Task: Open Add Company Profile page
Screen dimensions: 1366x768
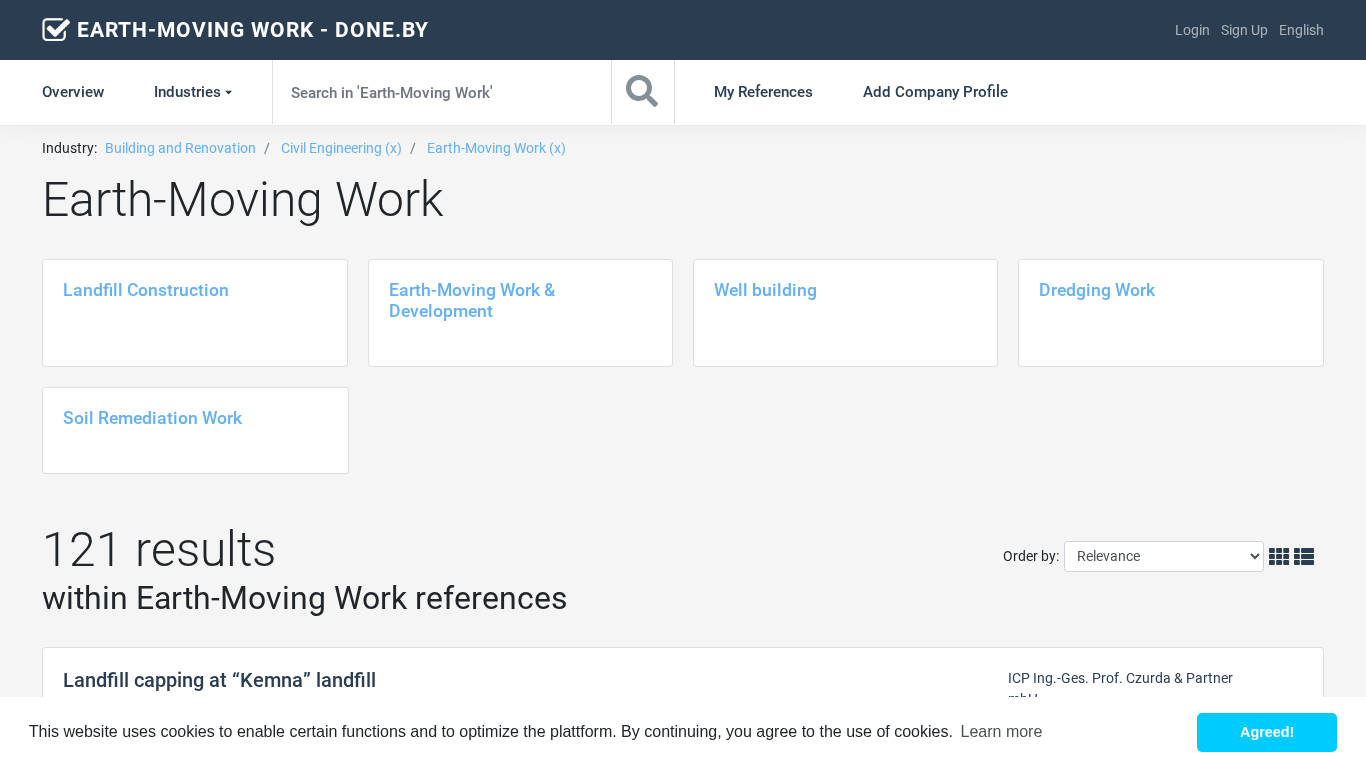Action: click(x=935, y=92)
